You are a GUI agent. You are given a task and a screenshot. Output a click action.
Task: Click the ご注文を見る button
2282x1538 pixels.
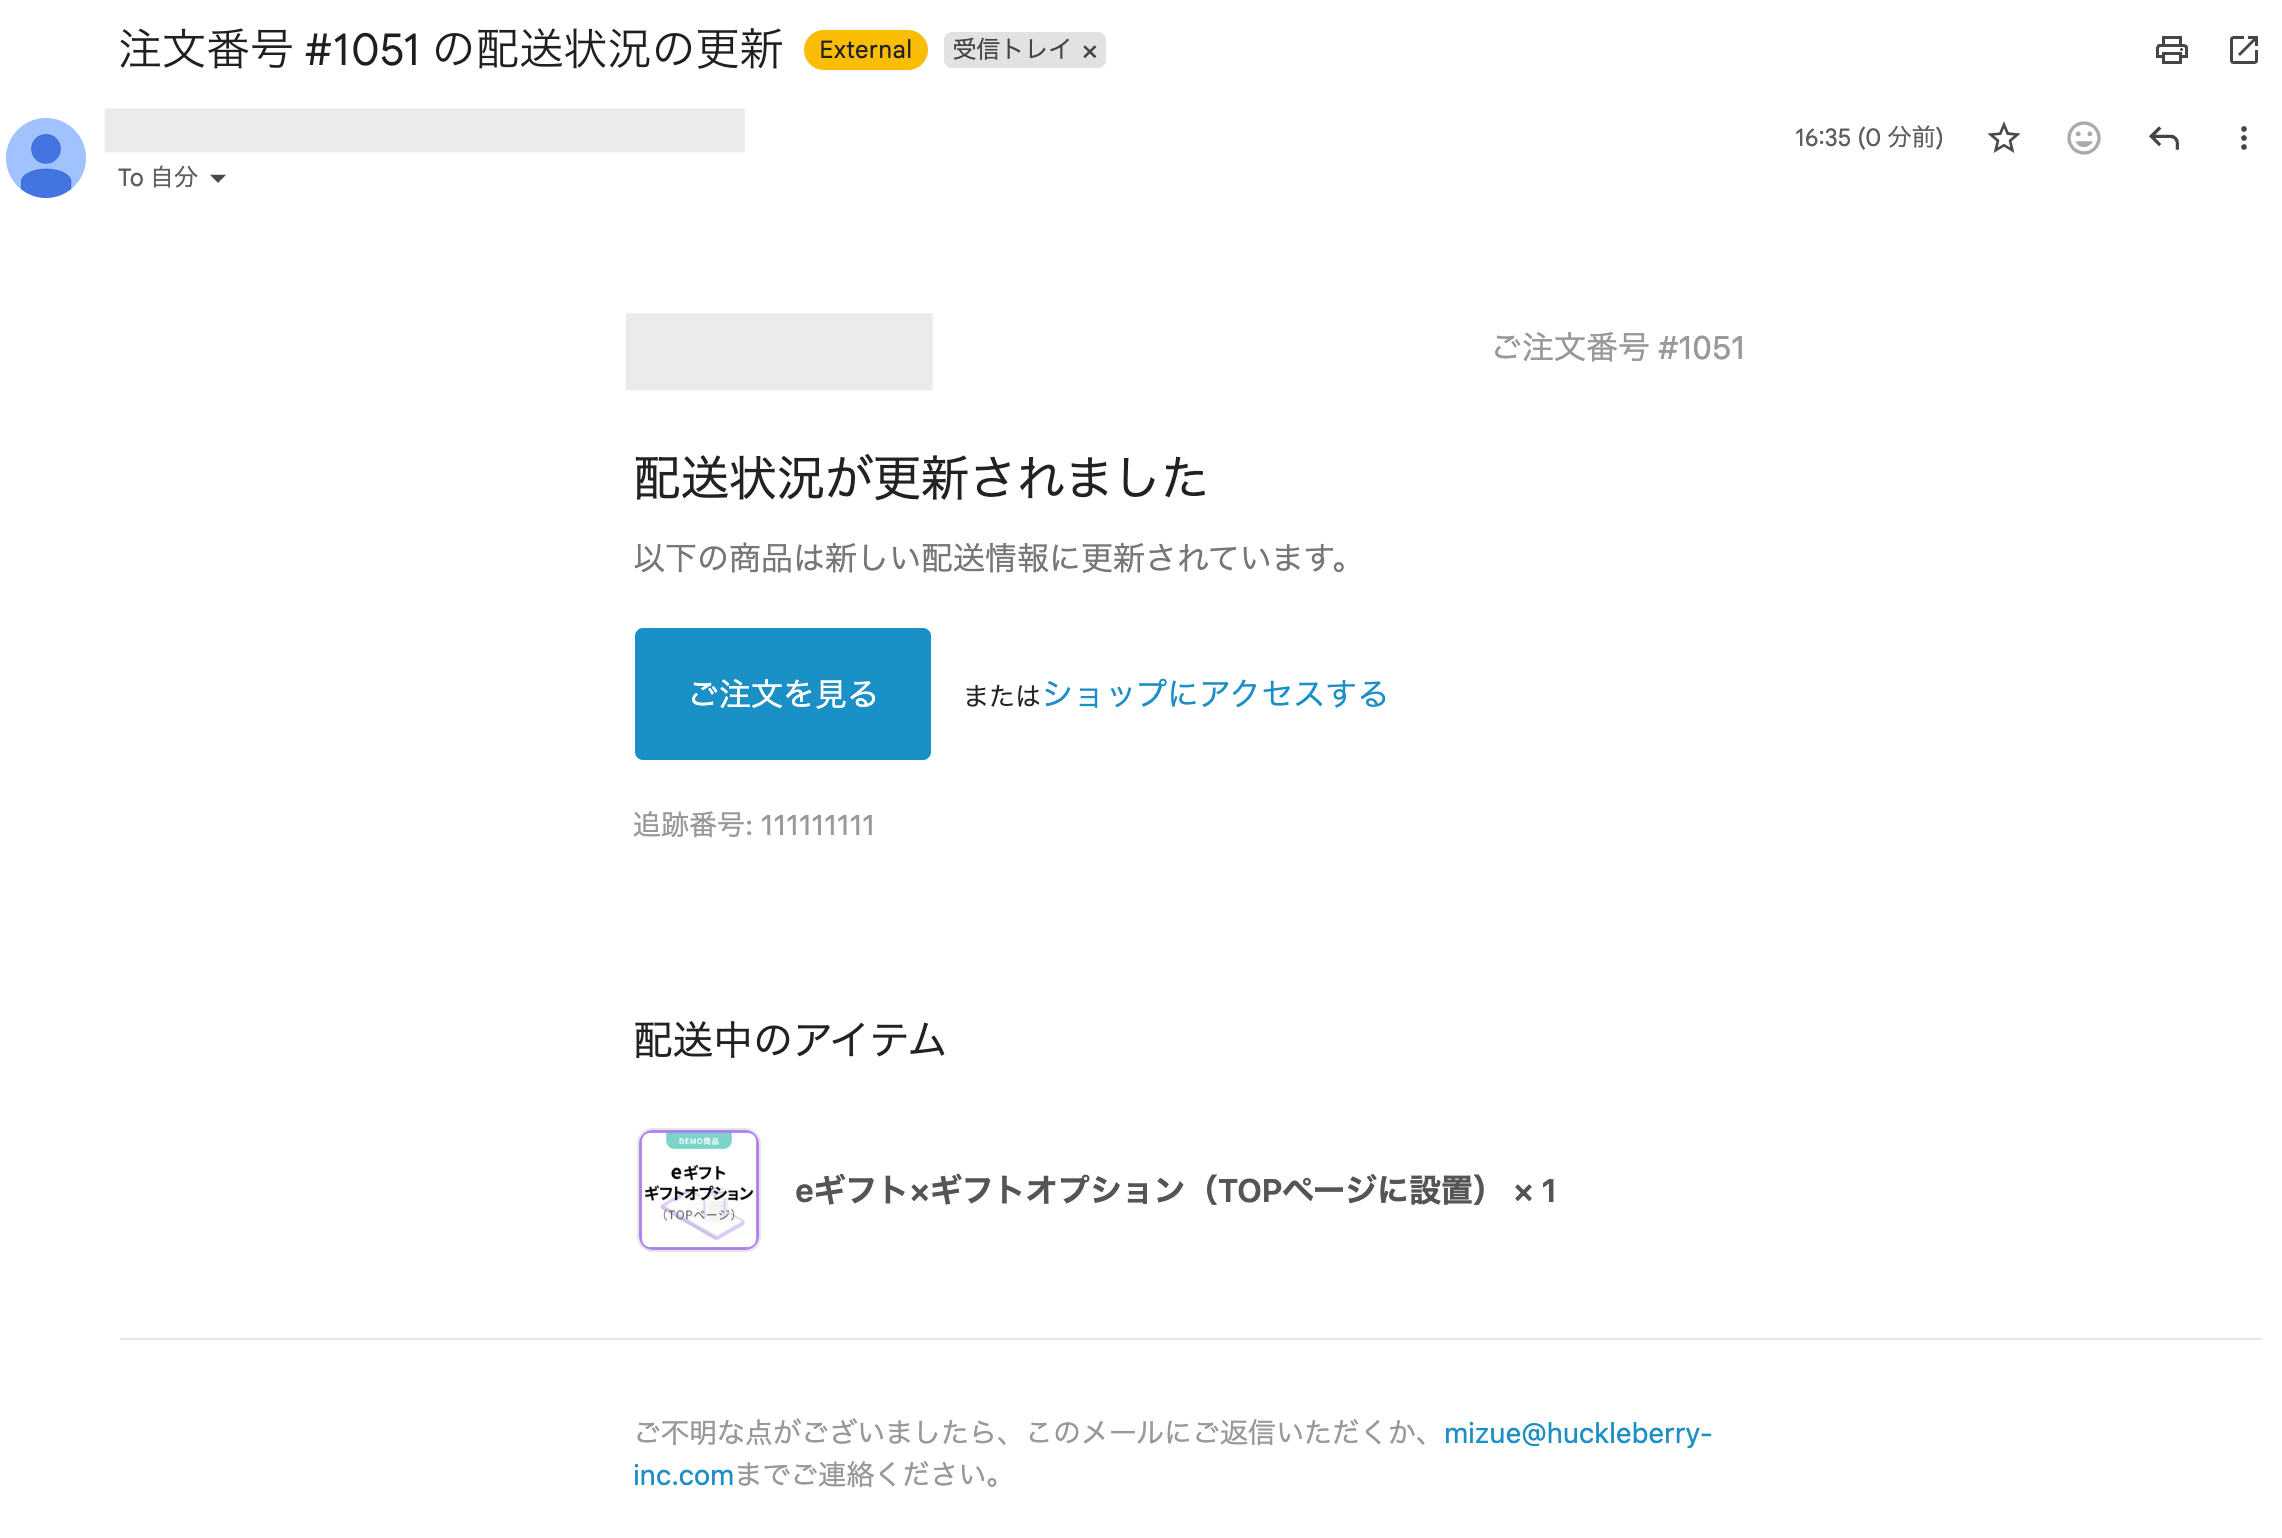tap(782, 694)
